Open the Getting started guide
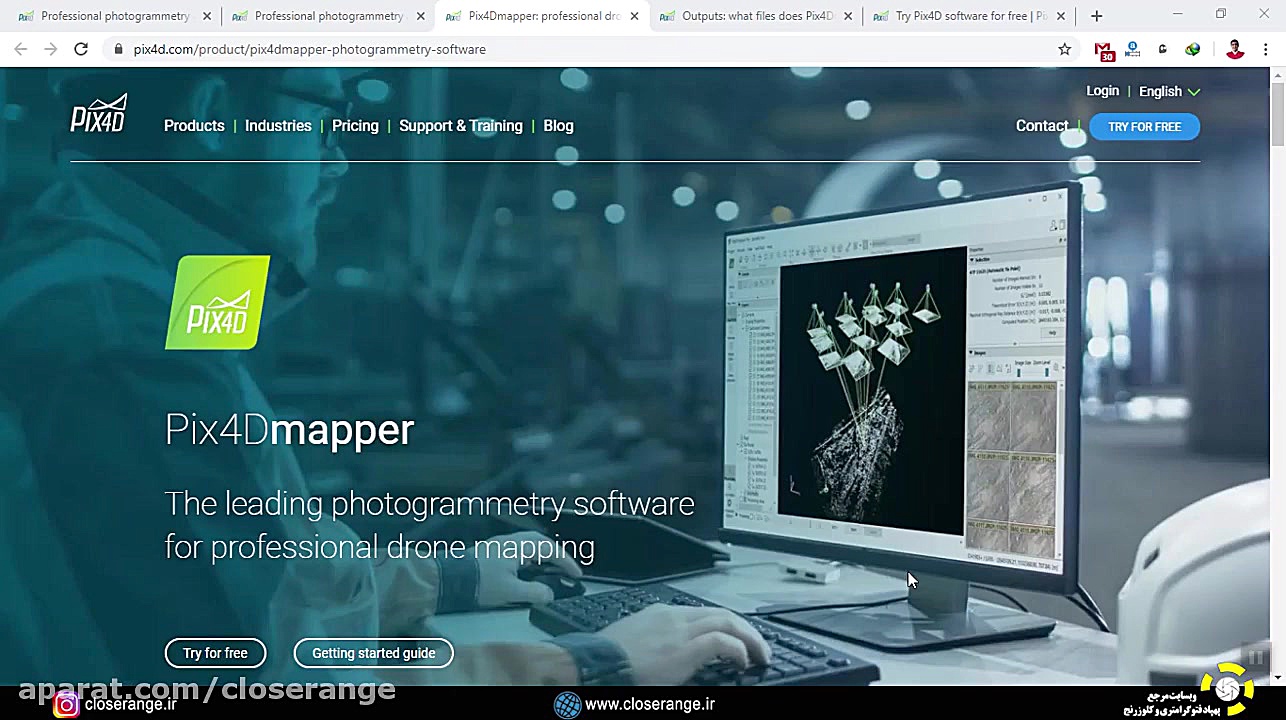 point(373,653)
